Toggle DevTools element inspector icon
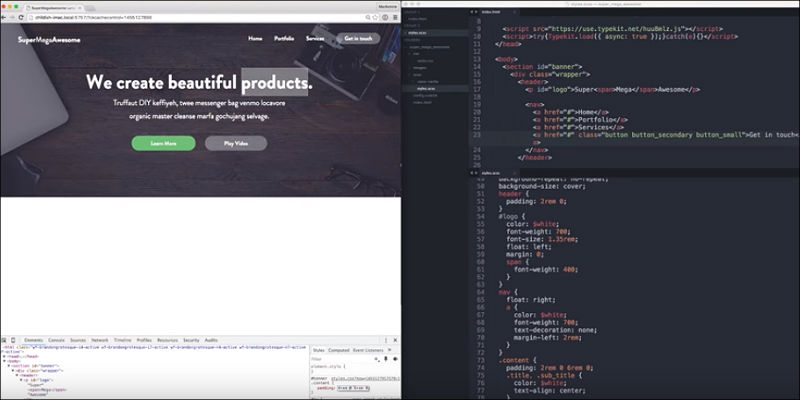The width and height of the screenshot is (800, 400). [4, 340]
